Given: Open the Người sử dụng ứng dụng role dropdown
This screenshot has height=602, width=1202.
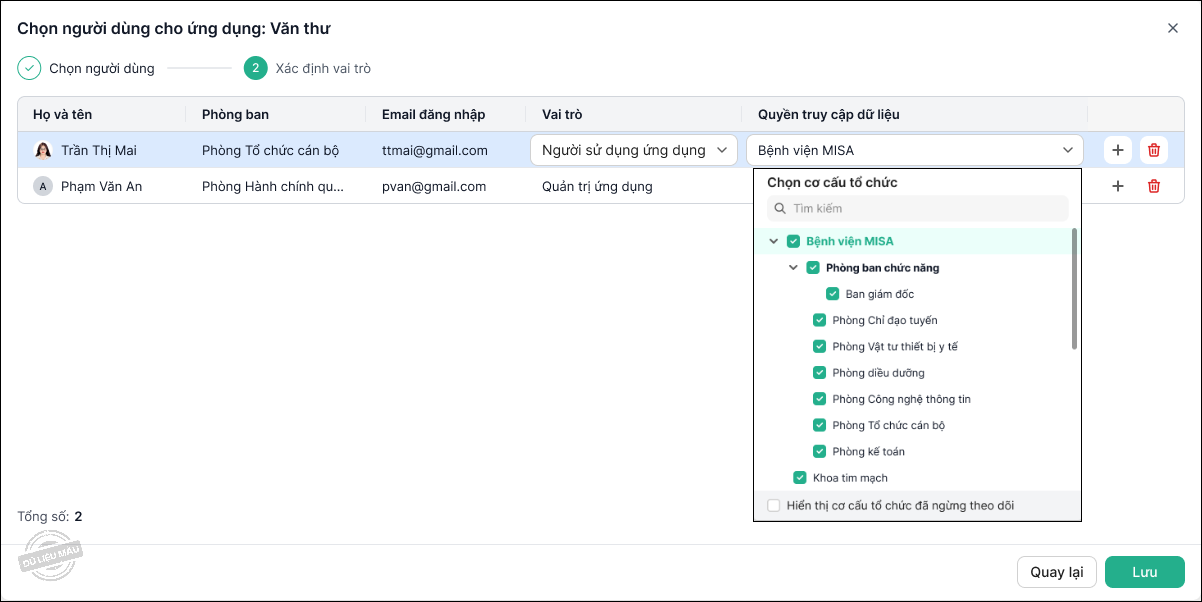Looking at the screenshot, I should (x=634, y=150).
